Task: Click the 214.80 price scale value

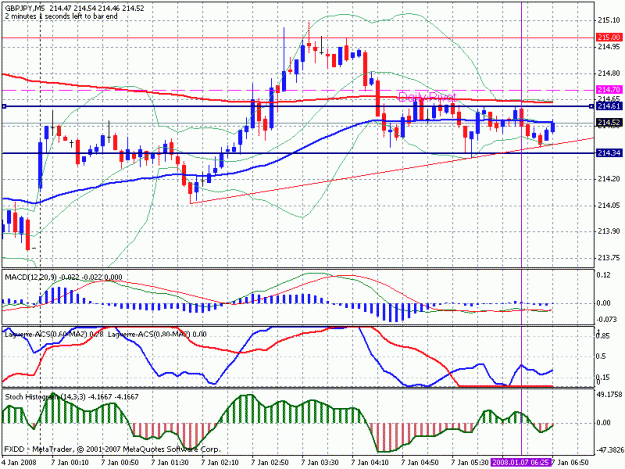Action: 609,73
